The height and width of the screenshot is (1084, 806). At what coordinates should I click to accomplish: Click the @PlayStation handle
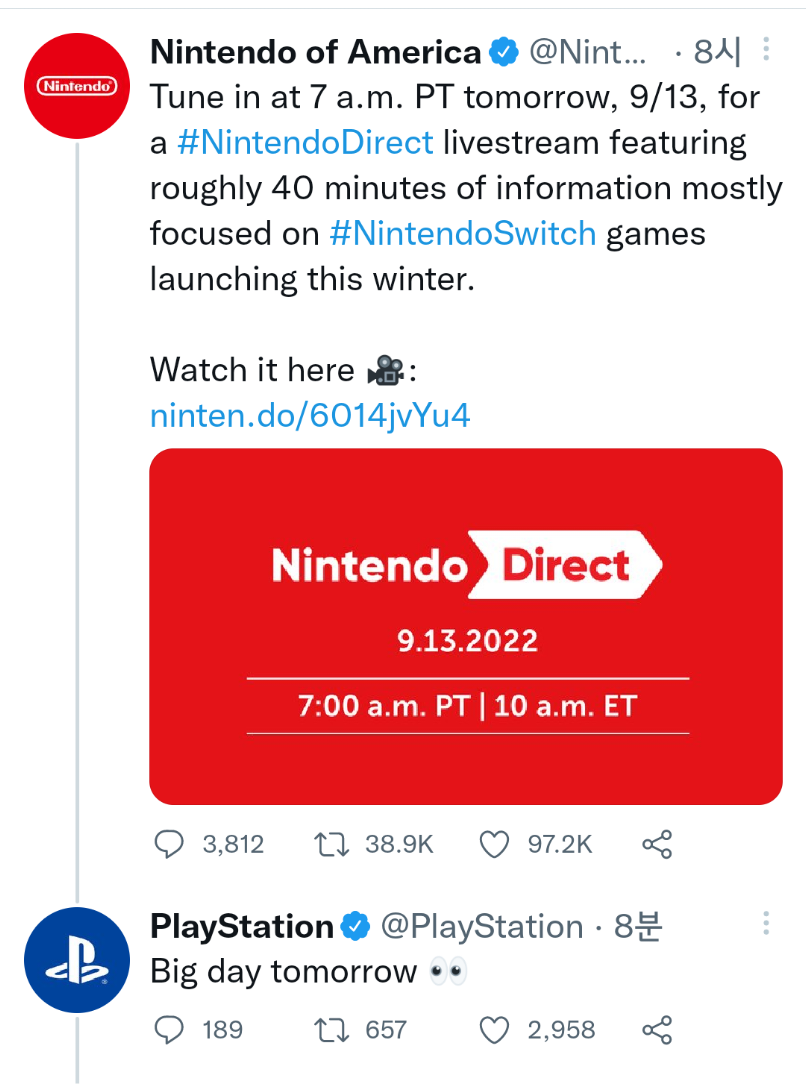point(482,927)
